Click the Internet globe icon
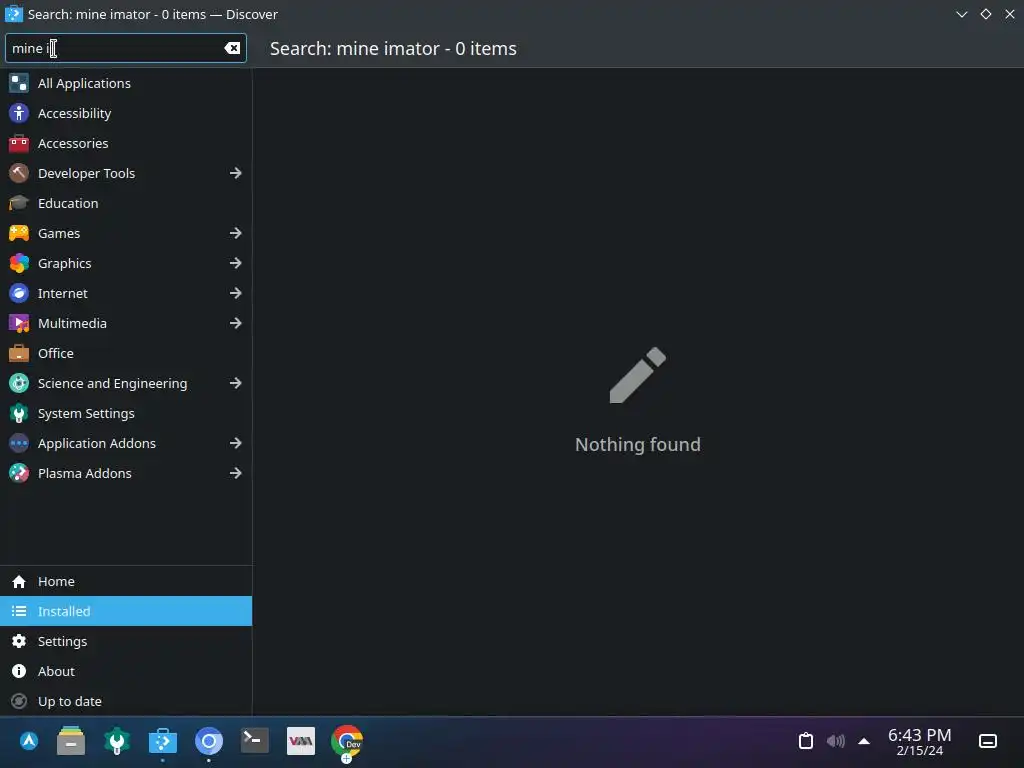This screenshot has width=1024, height=768. click(x=19, y=293)
